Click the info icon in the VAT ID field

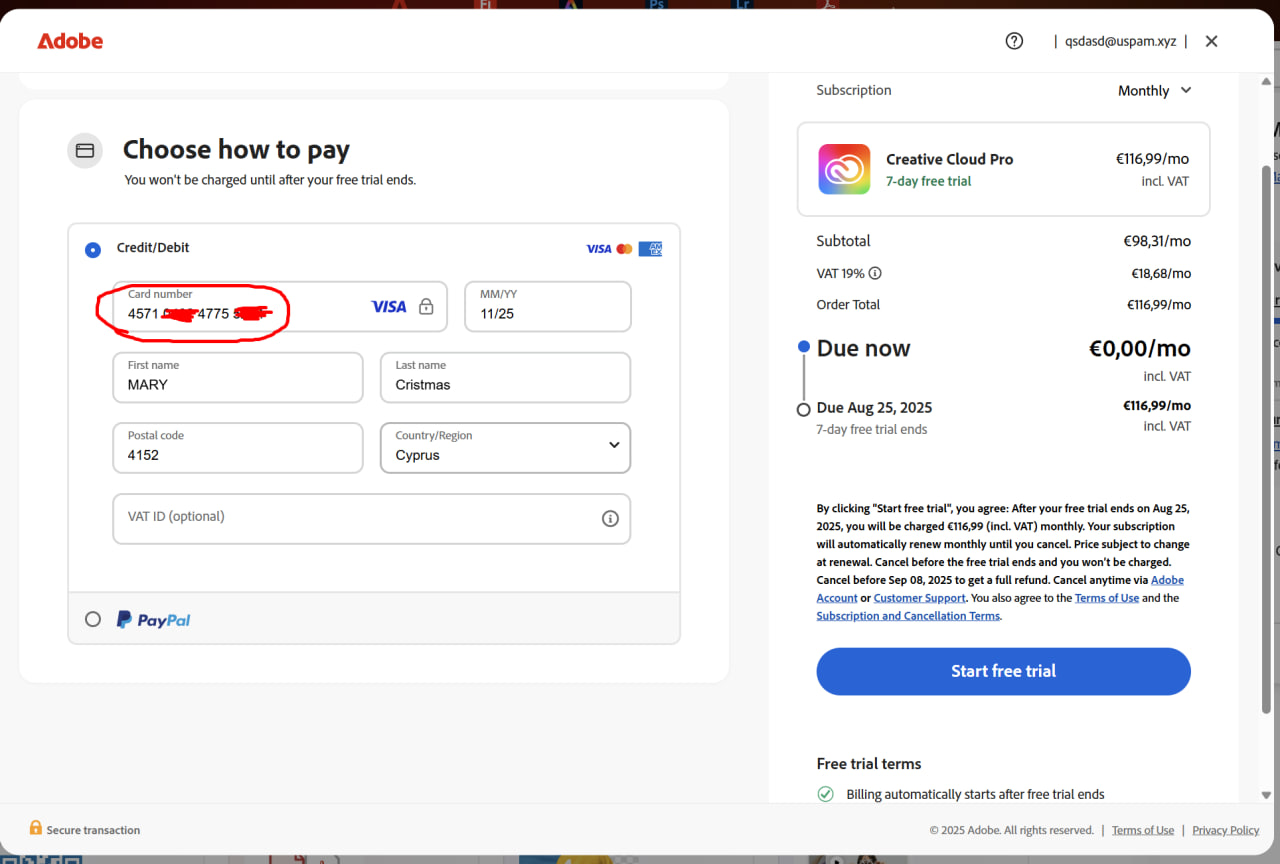pyautogui.click(x=610, y=518)
